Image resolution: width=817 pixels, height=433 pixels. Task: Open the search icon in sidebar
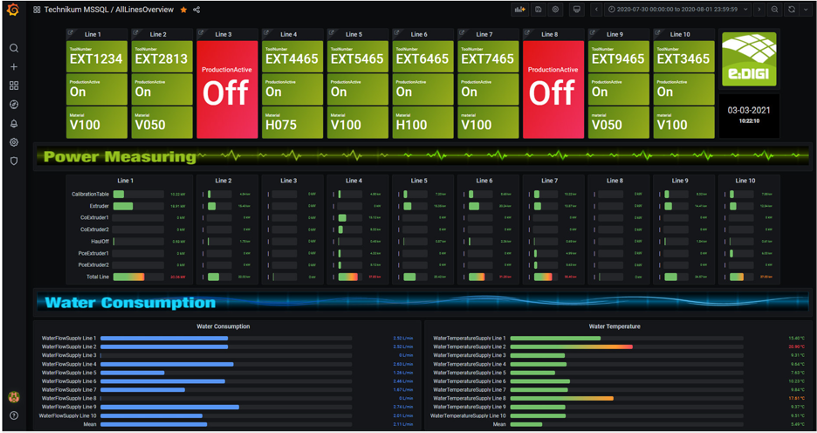[14, 48]
